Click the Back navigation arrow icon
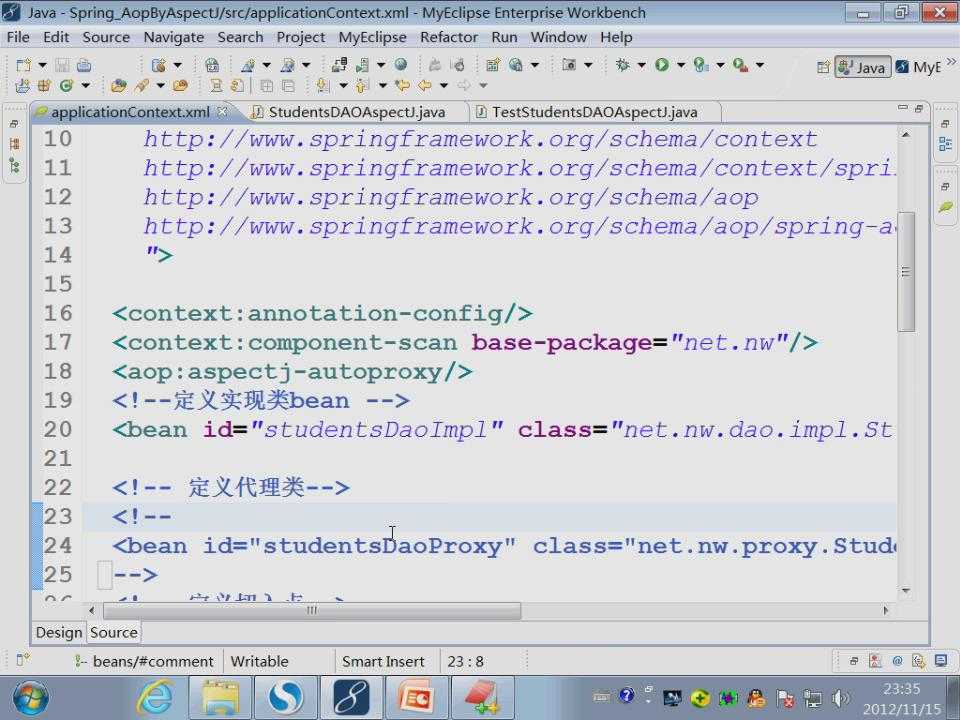The image size is (960, 720). [424, 86]
